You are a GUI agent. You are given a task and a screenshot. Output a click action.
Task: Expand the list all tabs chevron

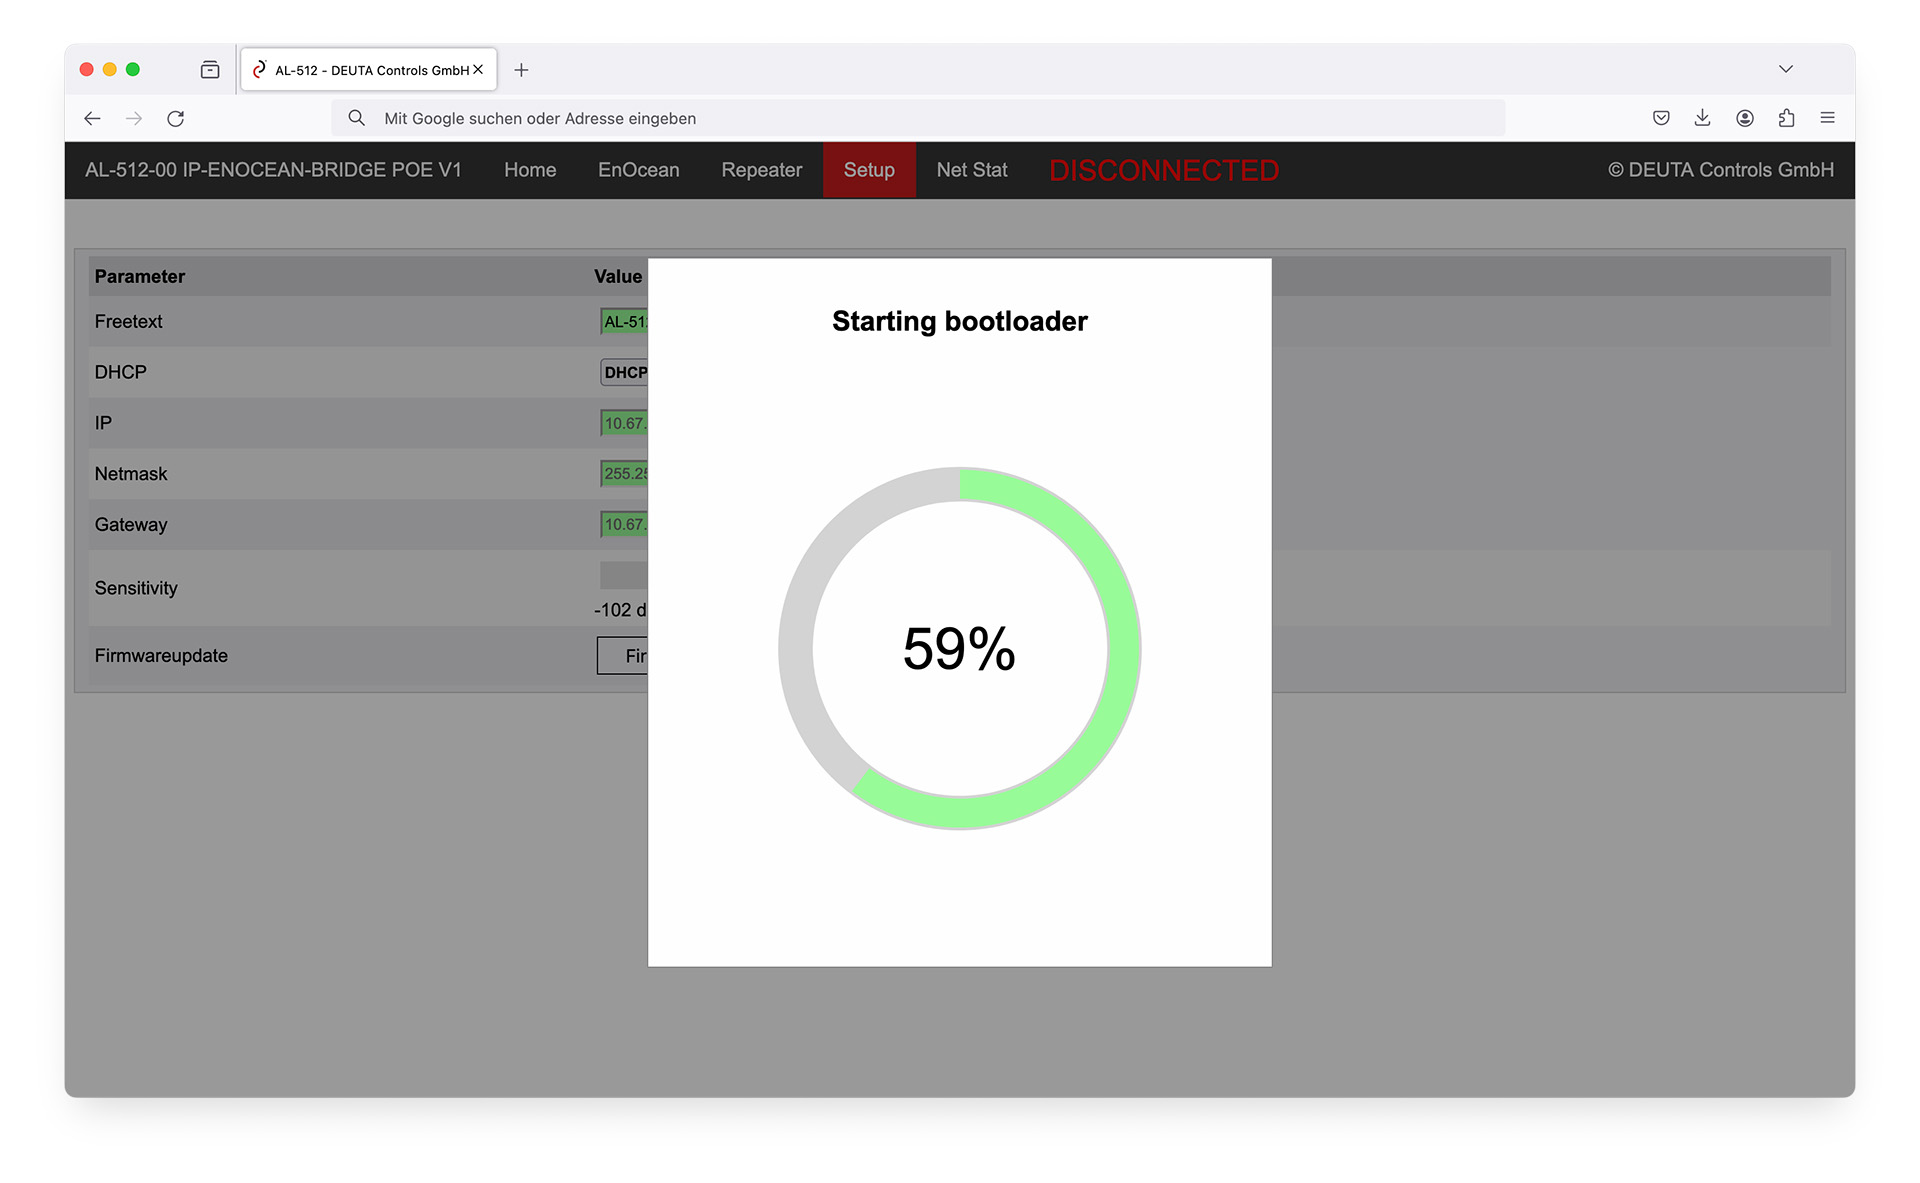pyautogui.click(x=1785, y=69)
